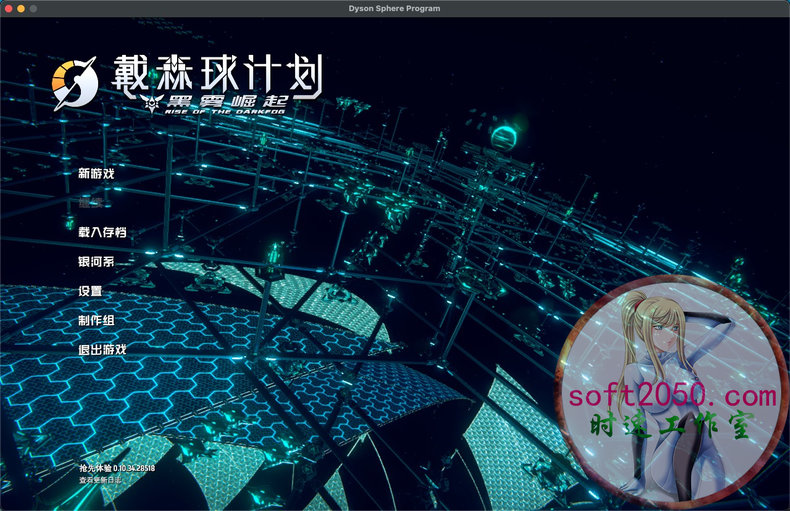Screen dimensions: 790x511
Task: Click the version text 抢先体验 0.10.34.28518
Action: pyautogui.click(x=117, y=468)
